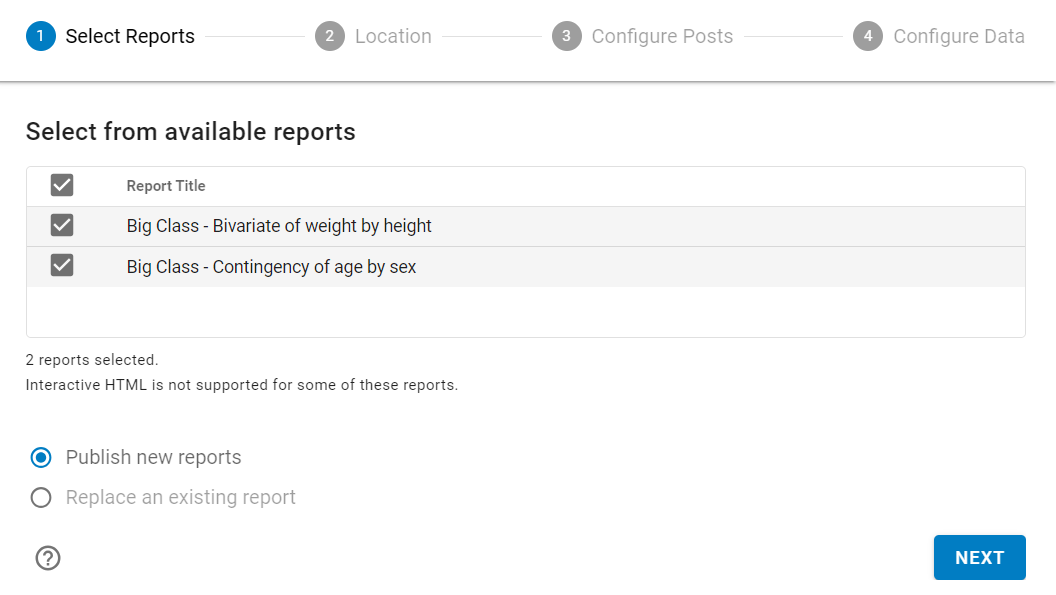Image resolution: width=1056 pixels, height=595 pixels.
Task: Click the Select Reports step label
Action: [128, 35]
